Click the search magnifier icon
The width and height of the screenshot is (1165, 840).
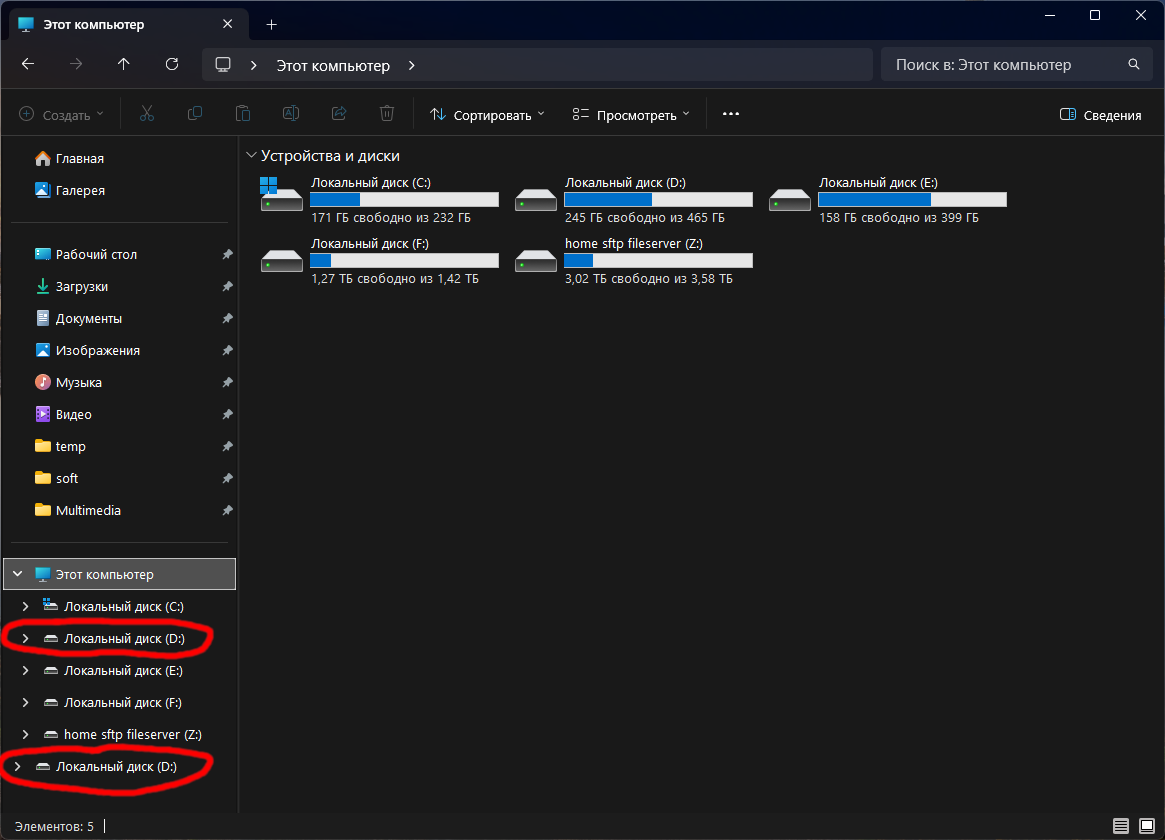click(1134, 65)
